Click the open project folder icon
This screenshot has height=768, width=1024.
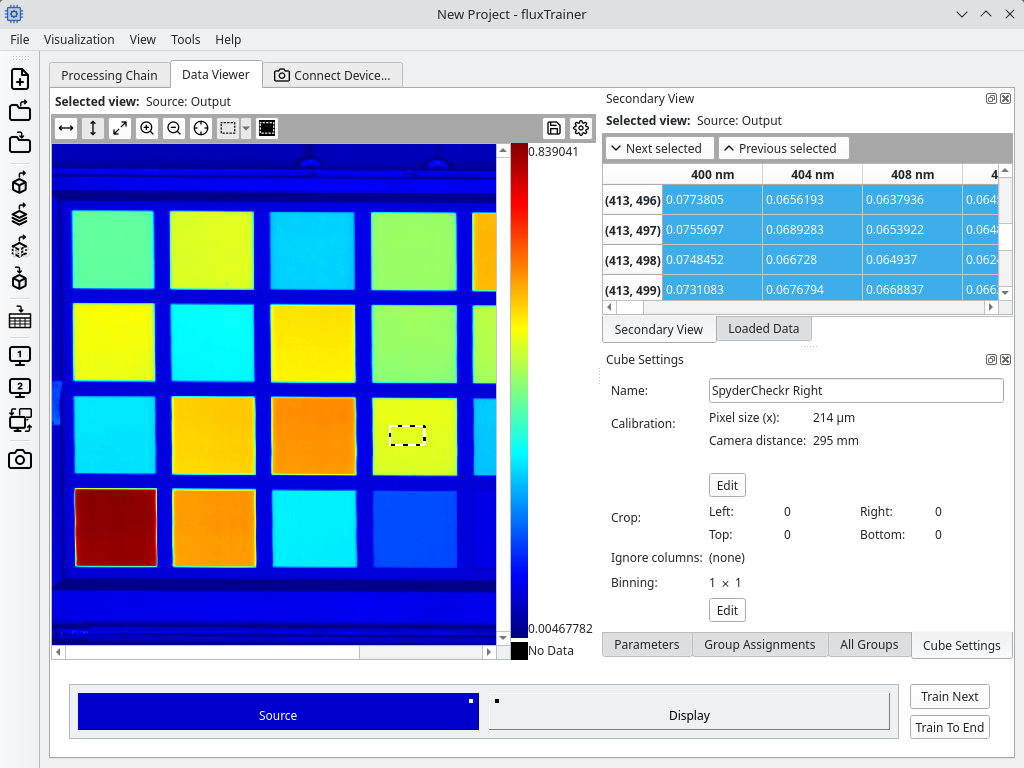click(20, 111)
